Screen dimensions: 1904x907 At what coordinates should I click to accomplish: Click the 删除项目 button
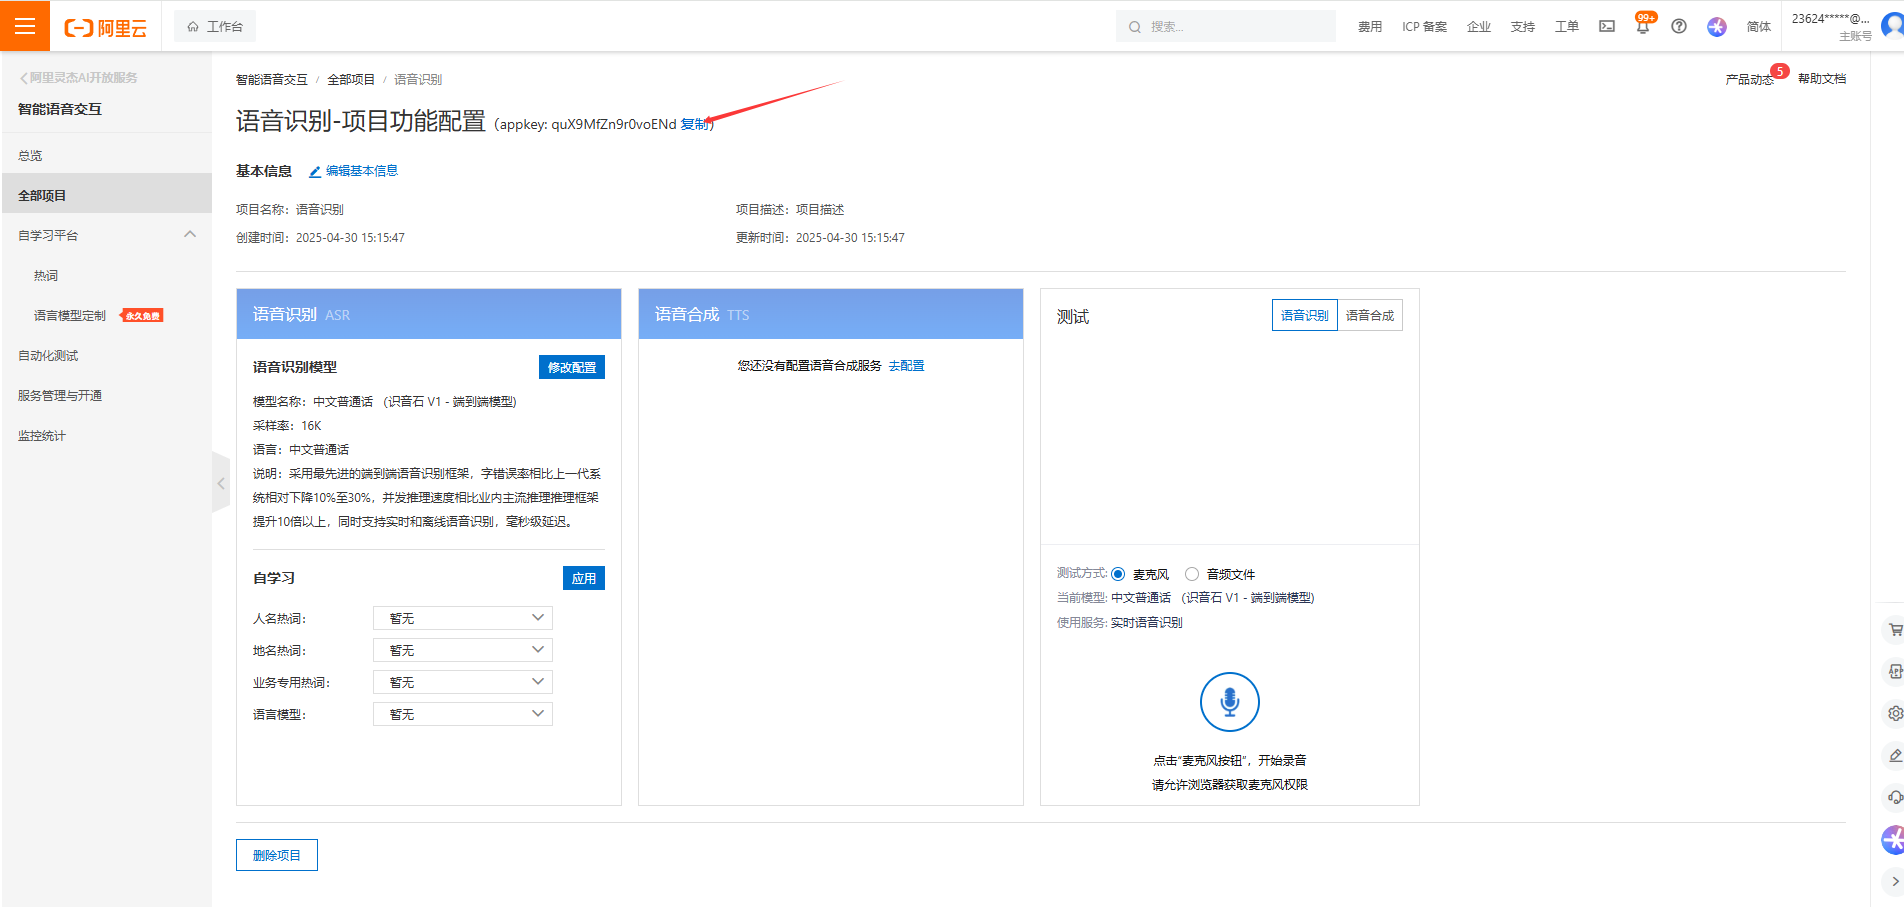pos(276,855)
